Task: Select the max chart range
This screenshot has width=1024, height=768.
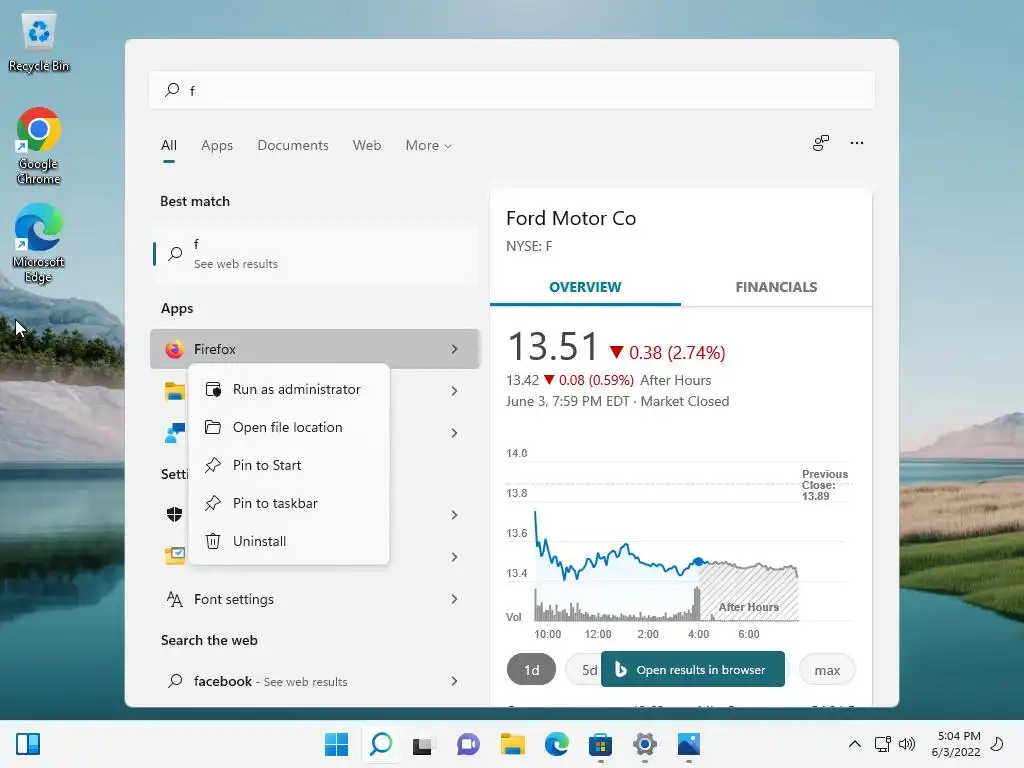Action: (x=827, y=670)
